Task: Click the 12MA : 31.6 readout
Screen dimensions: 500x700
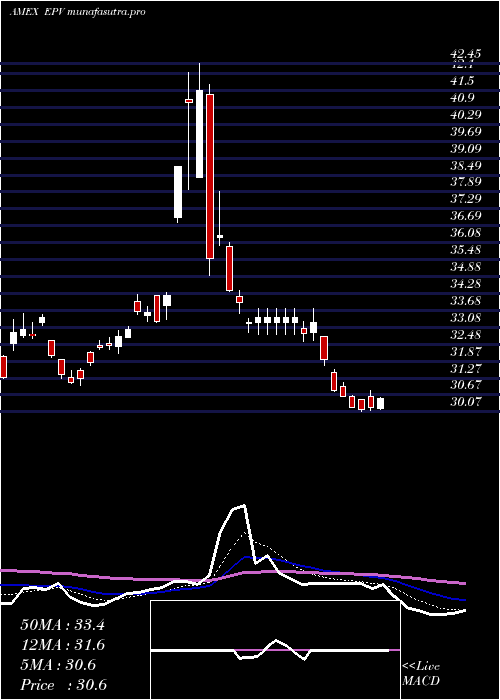Action: [x=62, y=645]
